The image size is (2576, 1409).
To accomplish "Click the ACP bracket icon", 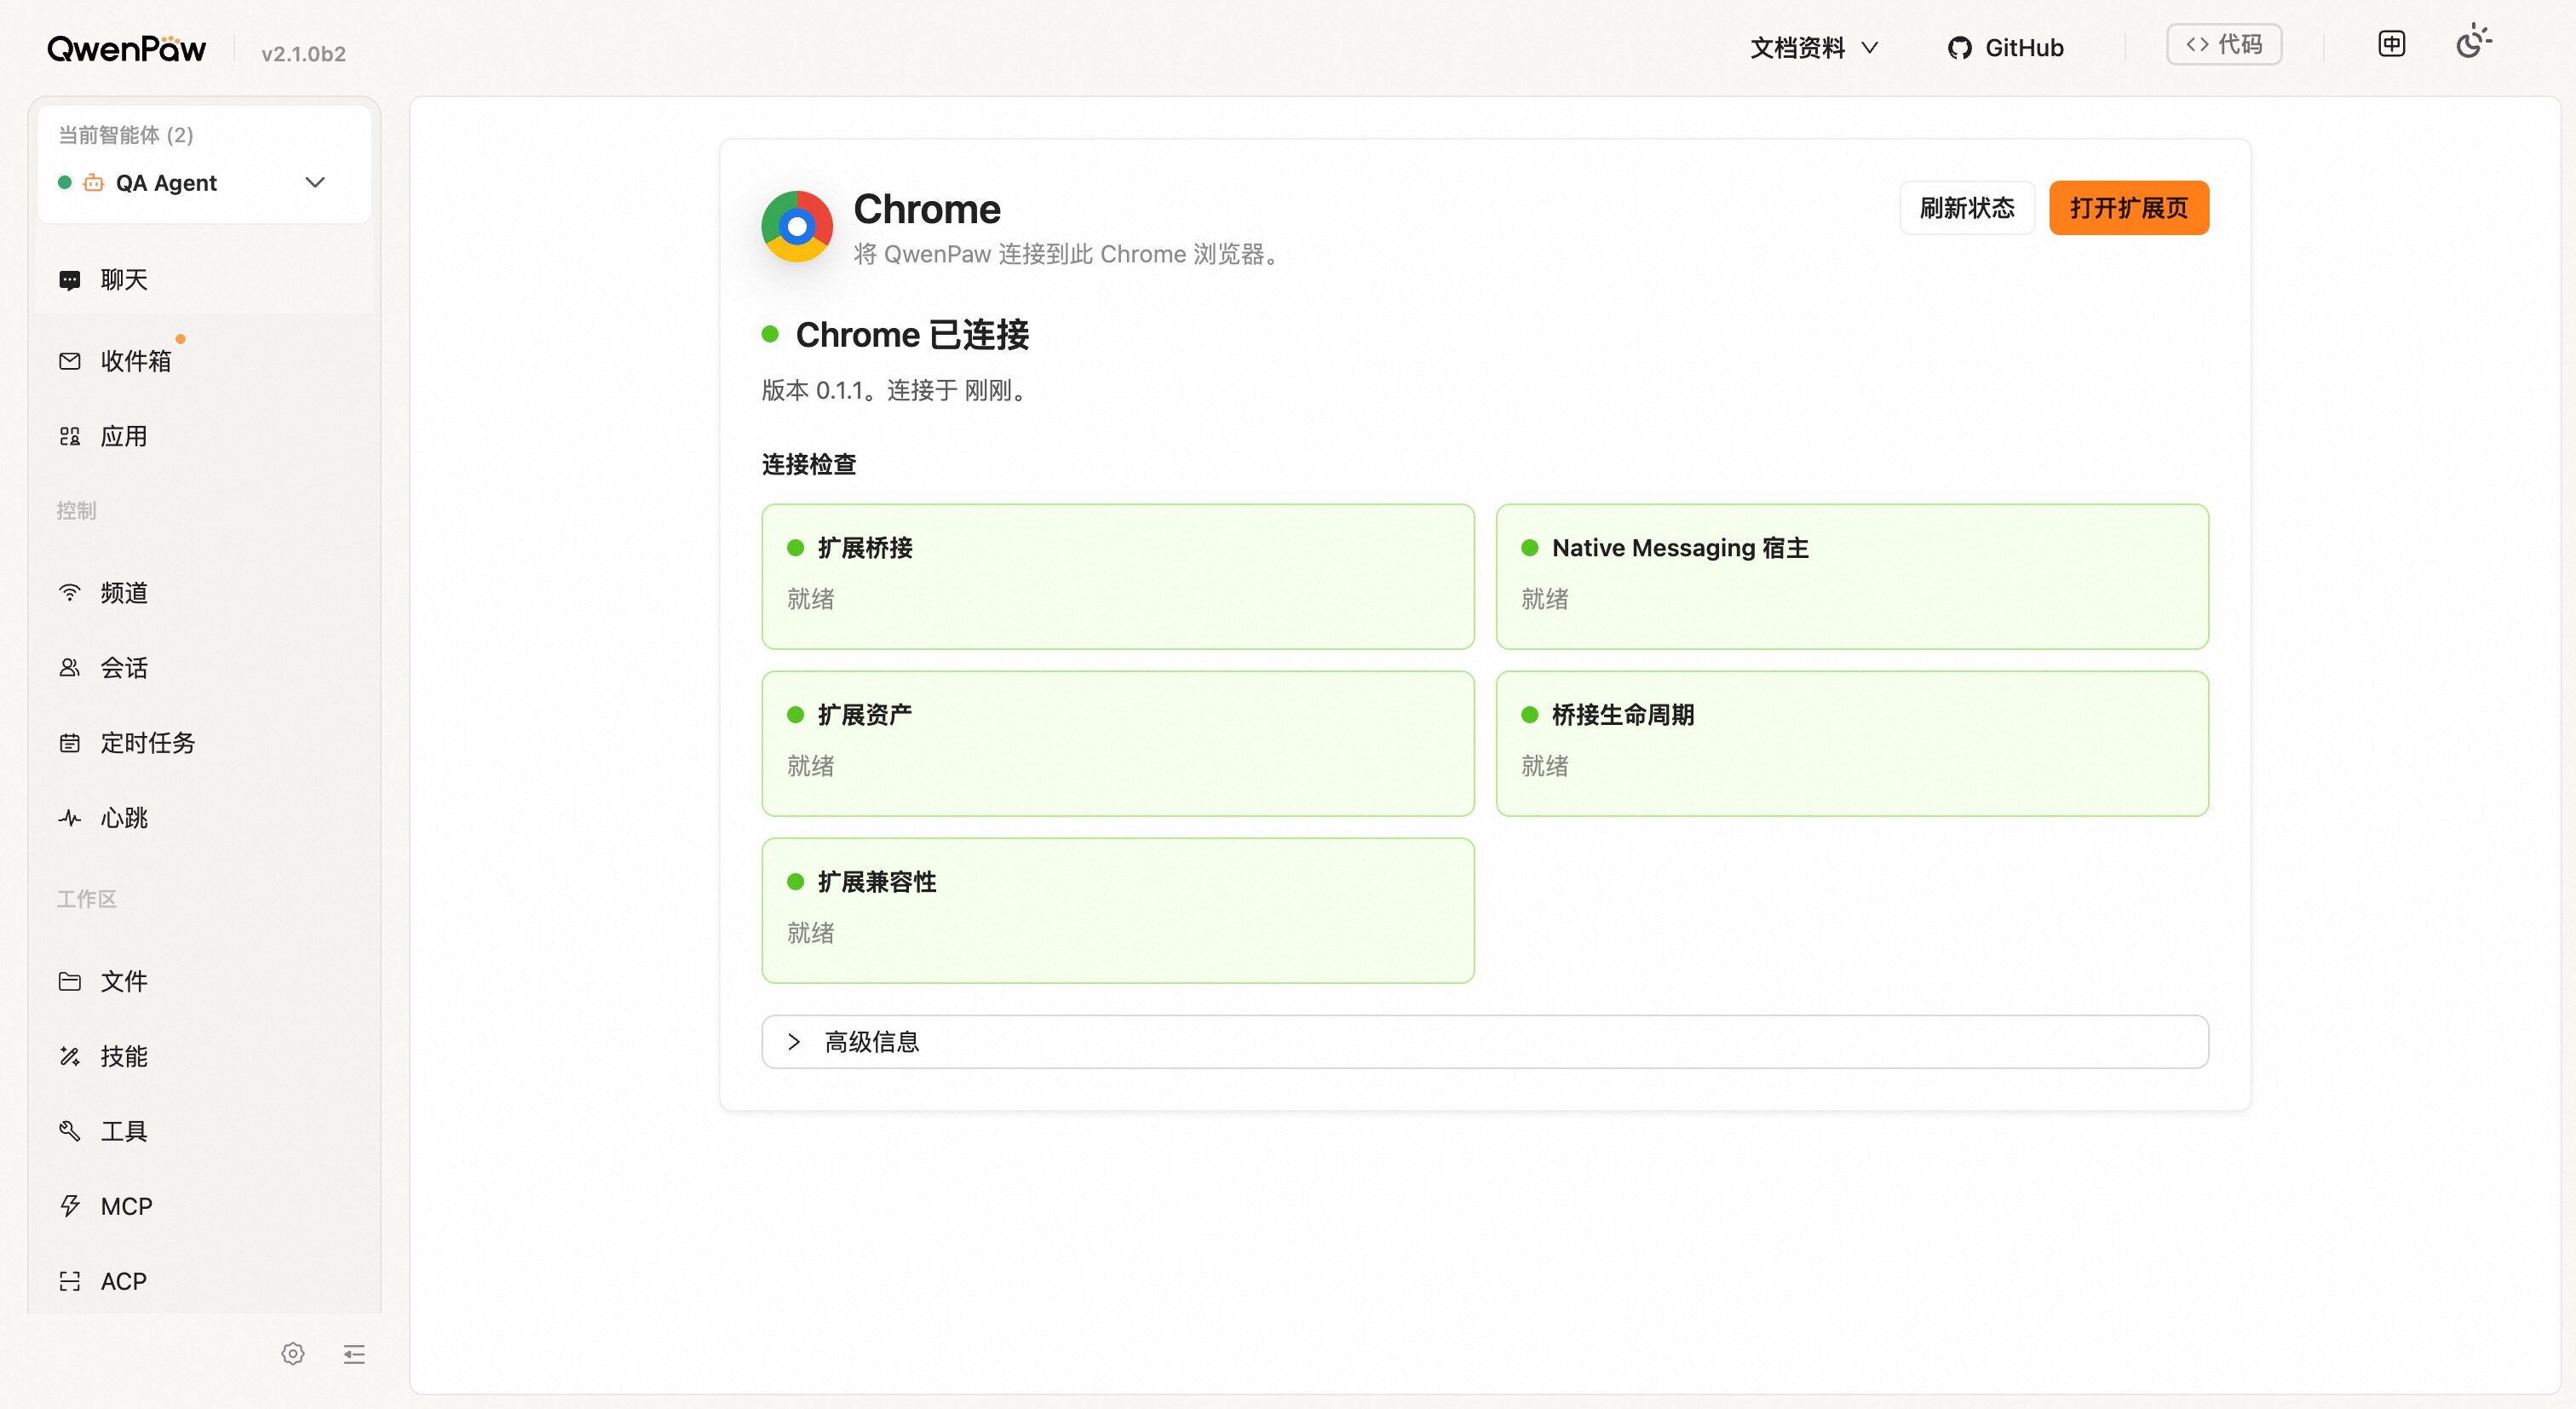I will [x=69, y=1281].
